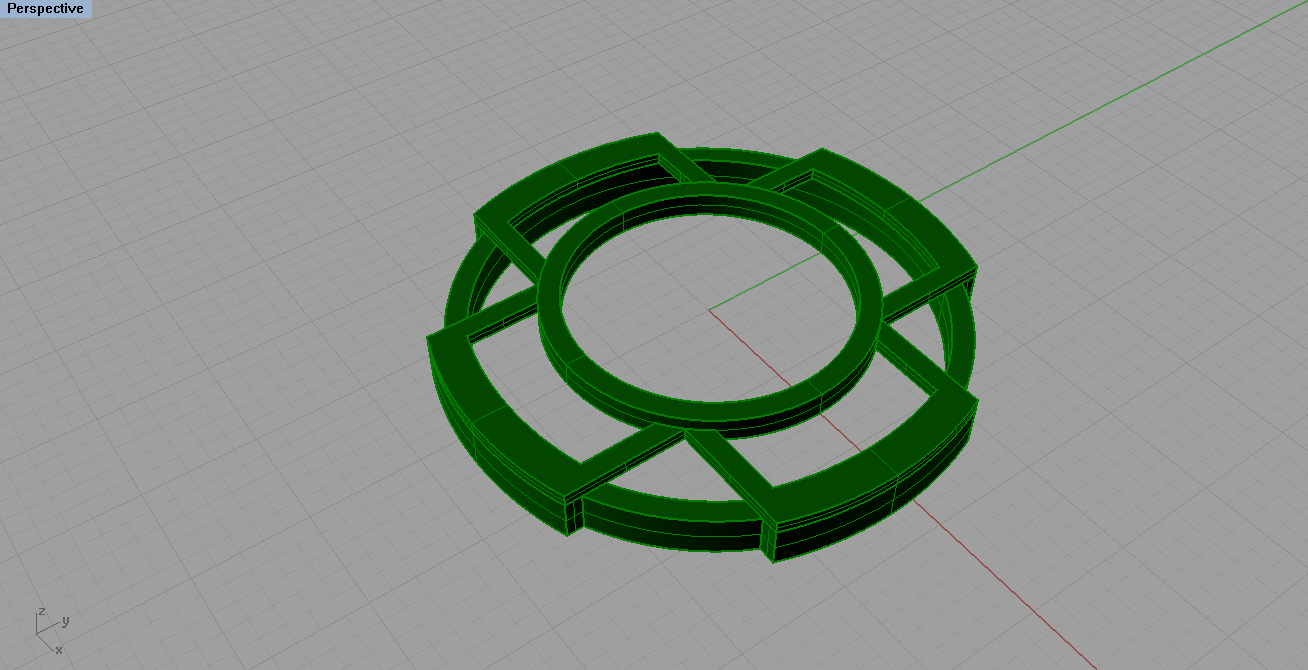Click the Perspective viewport title label
The width and height of the screenshot is (1308, 670).
click(x=45, y=9)
